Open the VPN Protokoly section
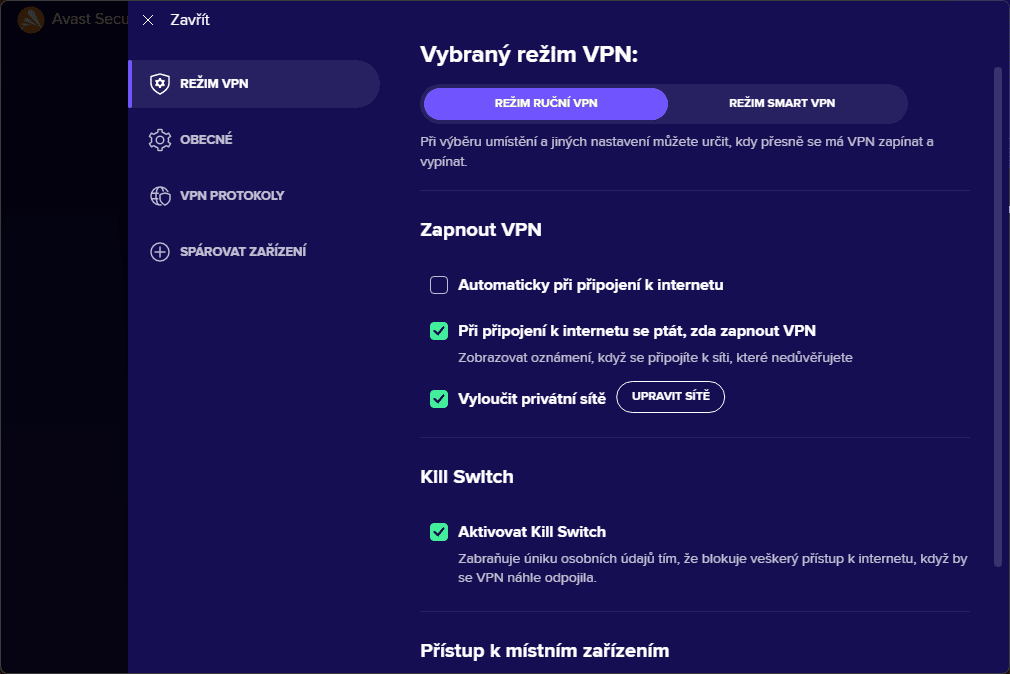 click(232, 196)
